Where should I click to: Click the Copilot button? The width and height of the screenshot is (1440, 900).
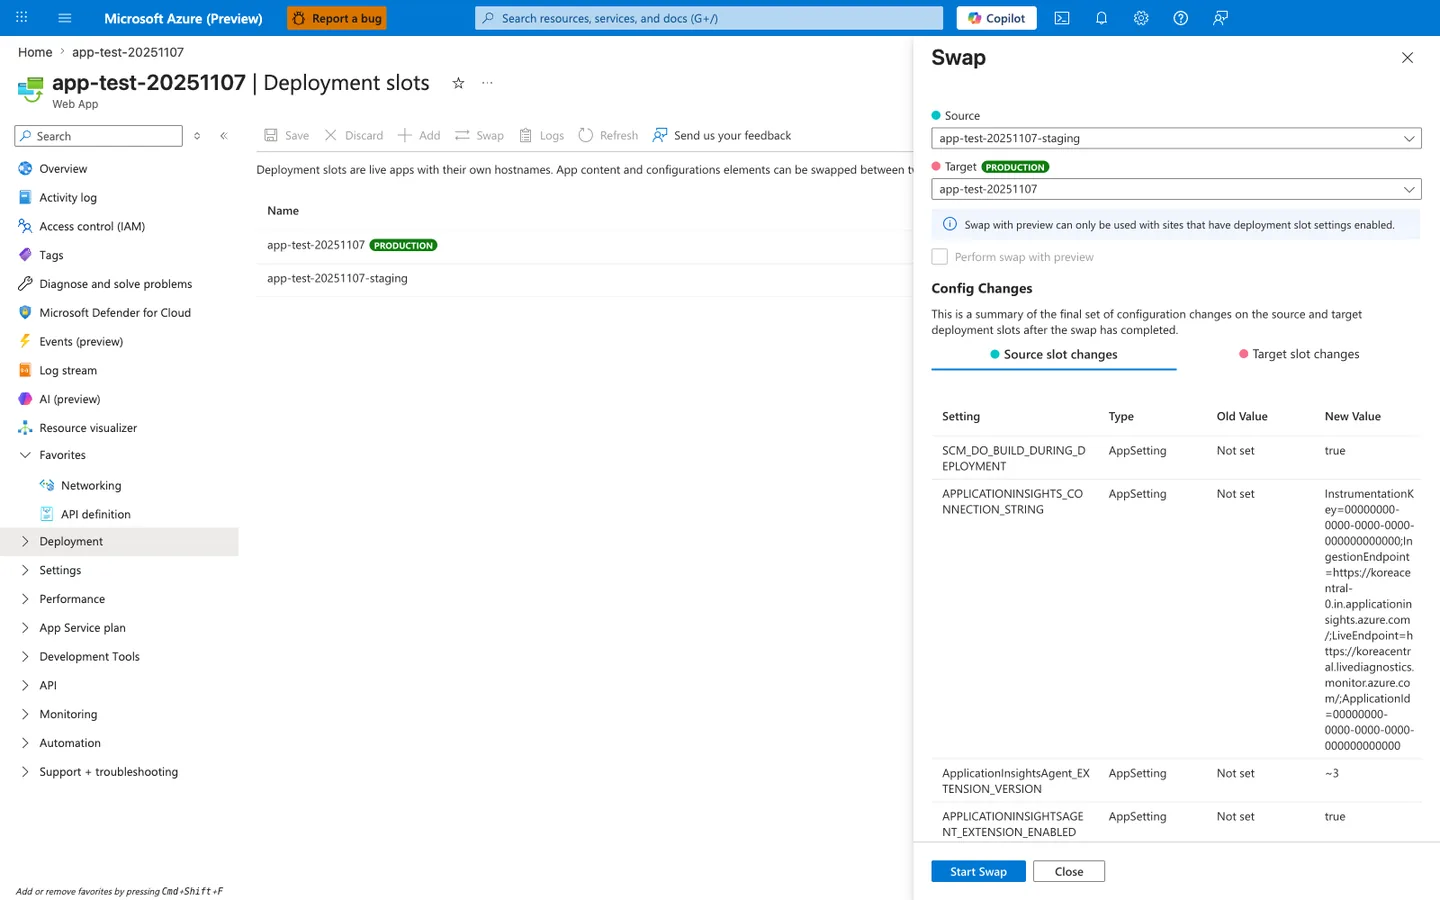pyautogui.click(x=996, y=18)
